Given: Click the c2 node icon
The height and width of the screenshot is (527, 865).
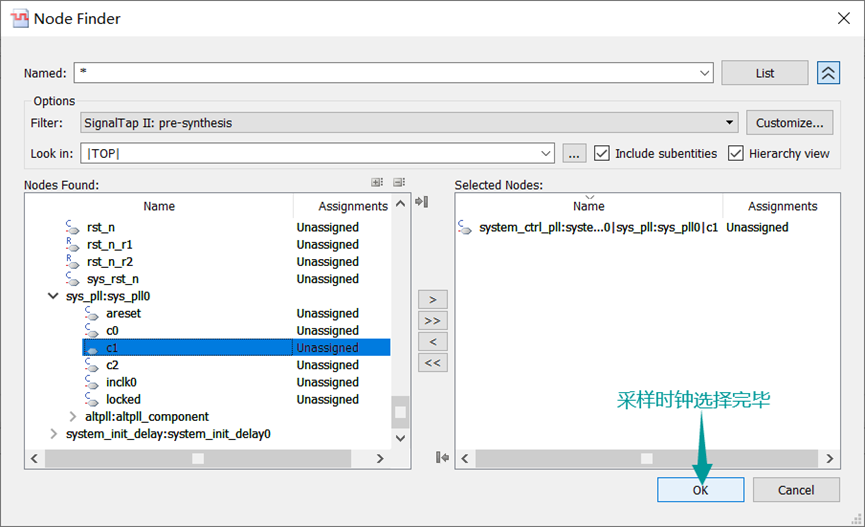Looking at the screenshot, I should (92, 365).
